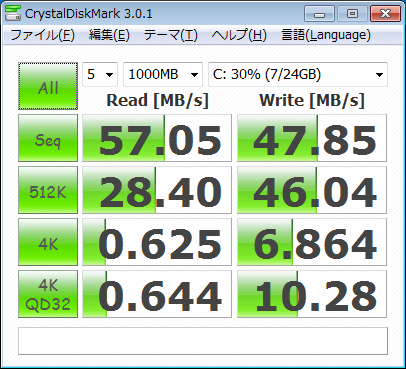Click the Read [MB/s] column header
The width and height of the screenshot is (406, 369).
coord(157,100)
